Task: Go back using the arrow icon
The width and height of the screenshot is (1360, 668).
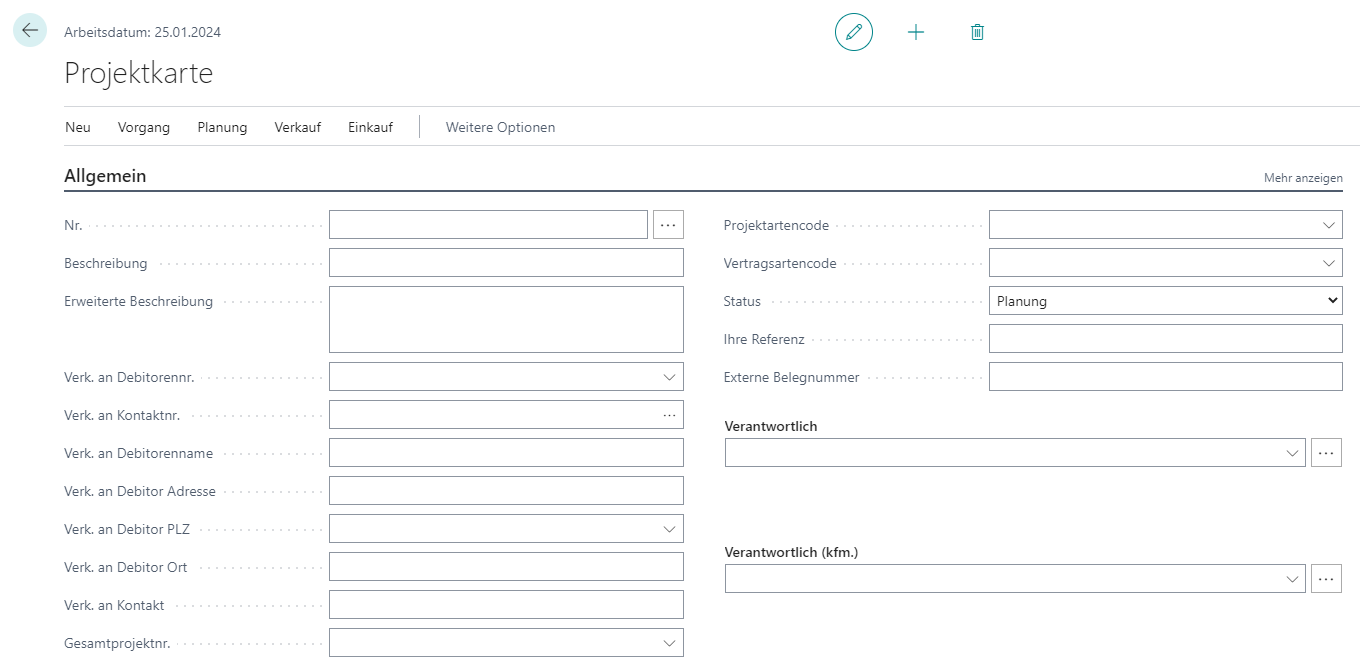Action: click(30, 30)
